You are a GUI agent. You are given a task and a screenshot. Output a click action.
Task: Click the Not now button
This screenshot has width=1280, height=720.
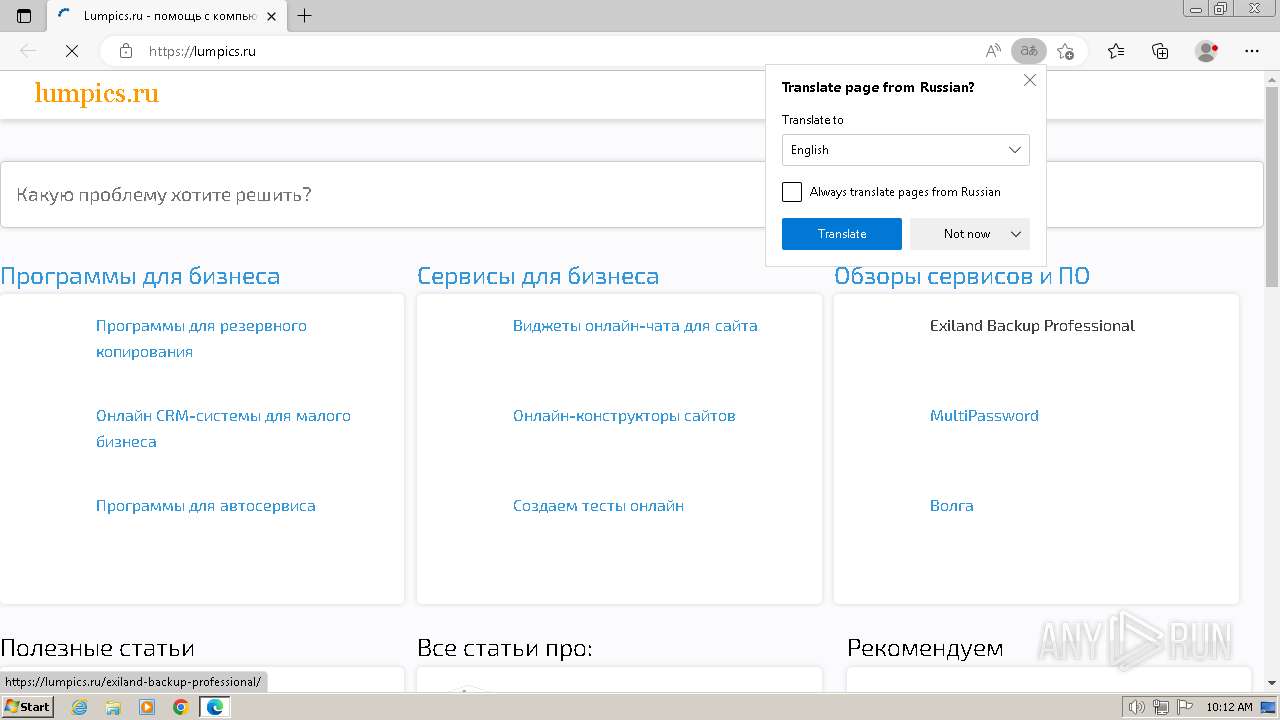click(x=967, y=234)
